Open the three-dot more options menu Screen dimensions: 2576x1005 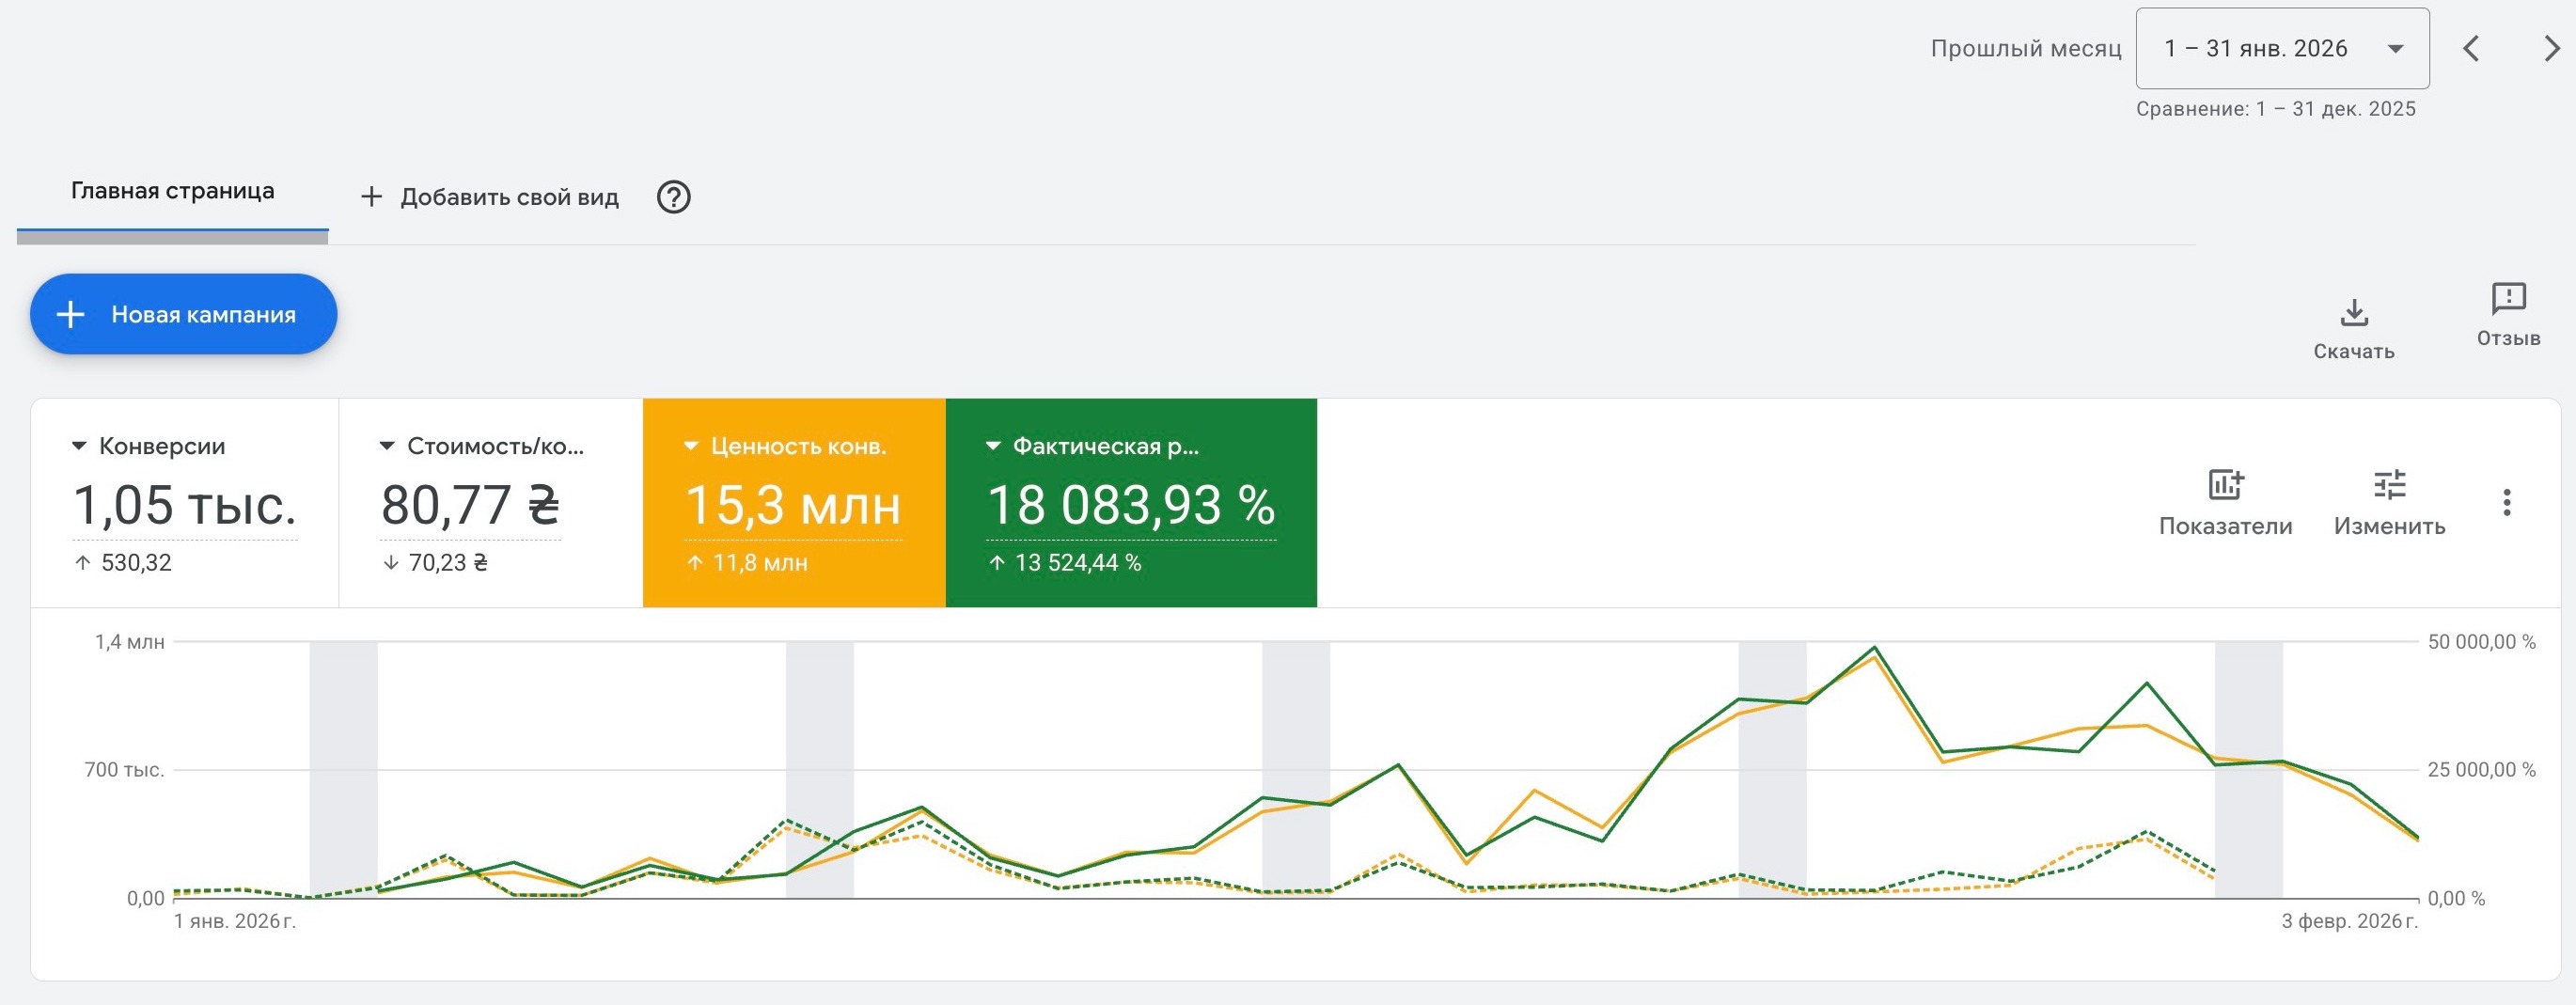tap(2506, 503)
